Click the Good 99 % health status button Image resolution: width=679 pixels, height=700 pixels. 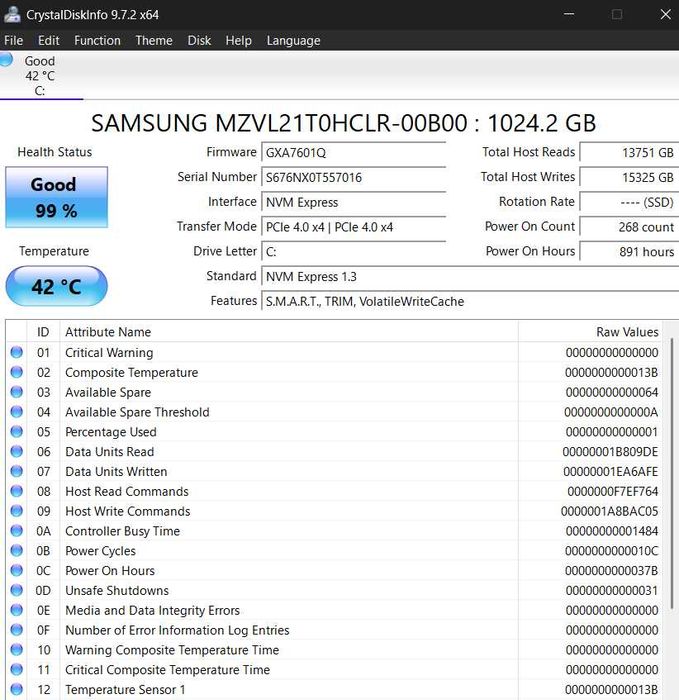pyautogui.click(x=56, y=197)
